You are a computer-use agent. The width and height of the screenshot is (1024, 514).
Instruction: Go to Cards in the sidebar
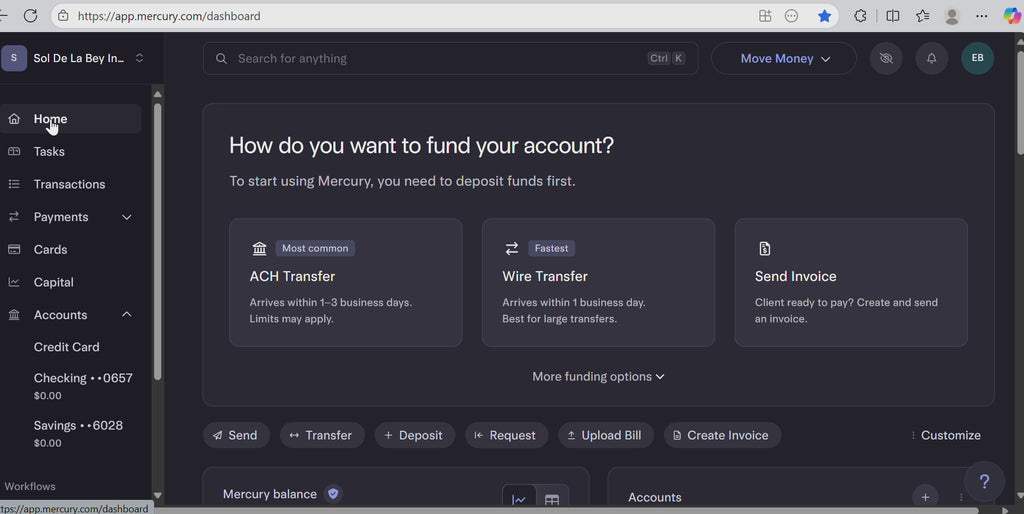(50, 249)
